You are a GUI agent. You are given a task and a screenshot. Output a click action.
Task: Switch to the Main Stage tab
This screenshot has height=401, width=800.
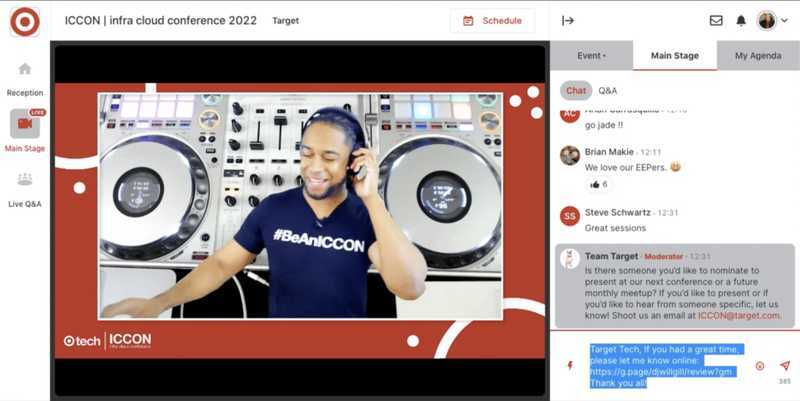(x=674, y=56)
